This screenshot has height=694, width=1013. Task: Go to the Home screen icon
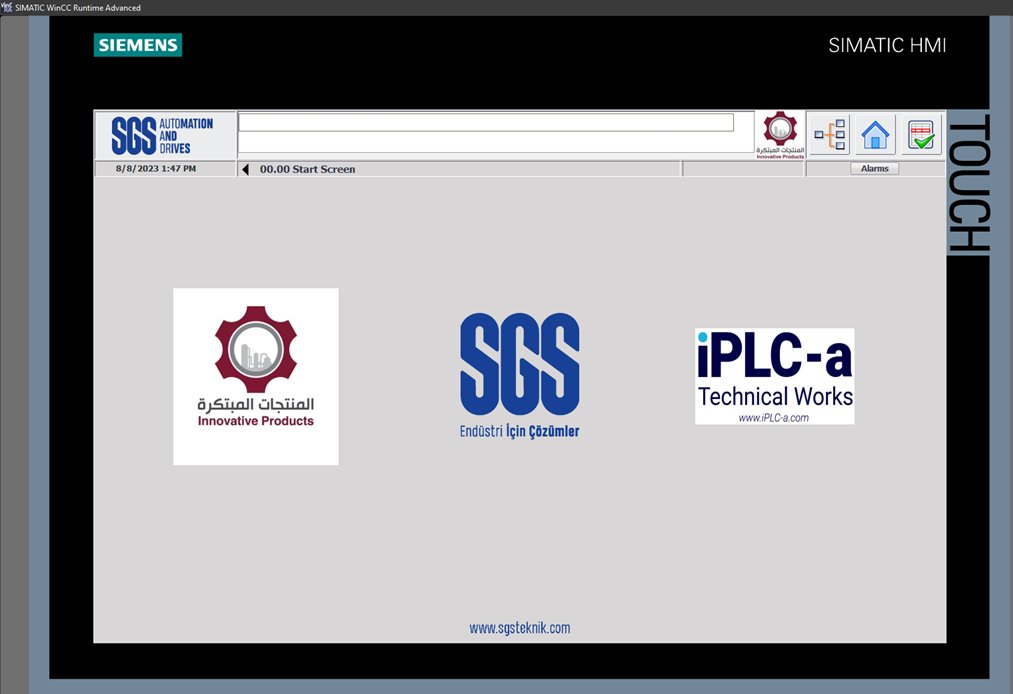pyautogui.click(x=875, y=134)
